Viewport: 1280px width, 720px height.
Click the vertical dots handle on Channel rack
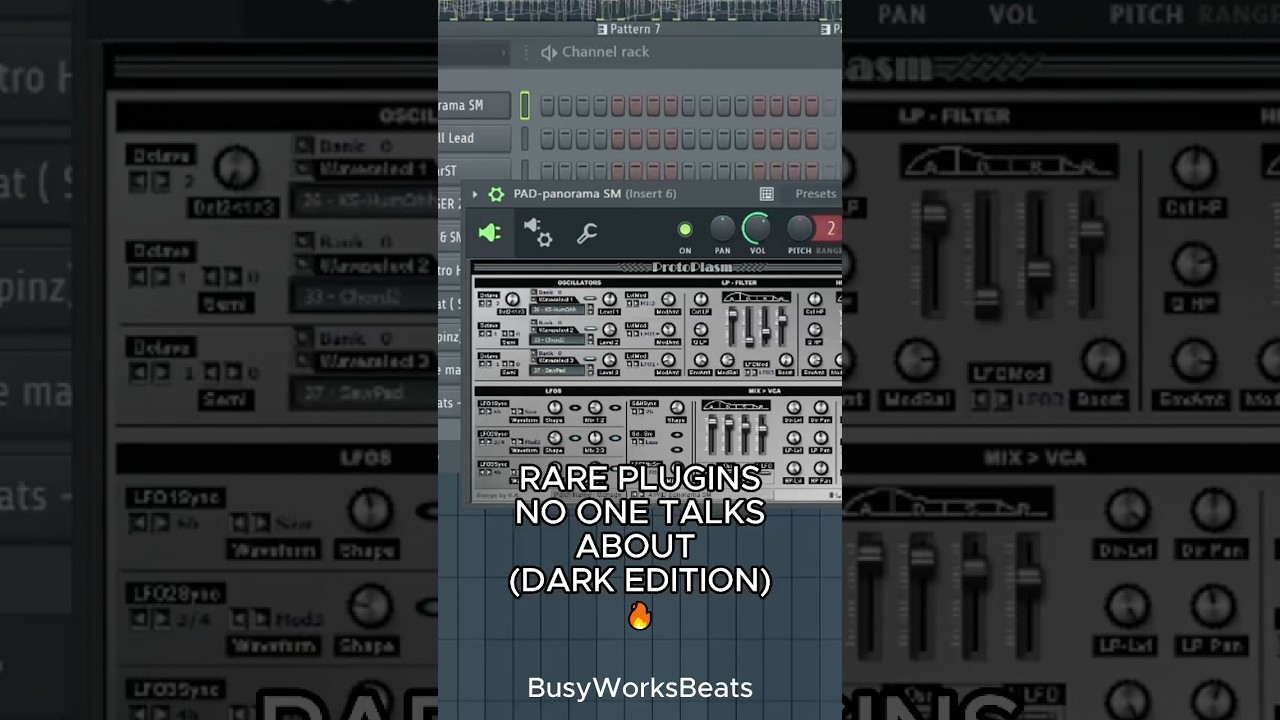pyautogui.click(x=527, y=52)
